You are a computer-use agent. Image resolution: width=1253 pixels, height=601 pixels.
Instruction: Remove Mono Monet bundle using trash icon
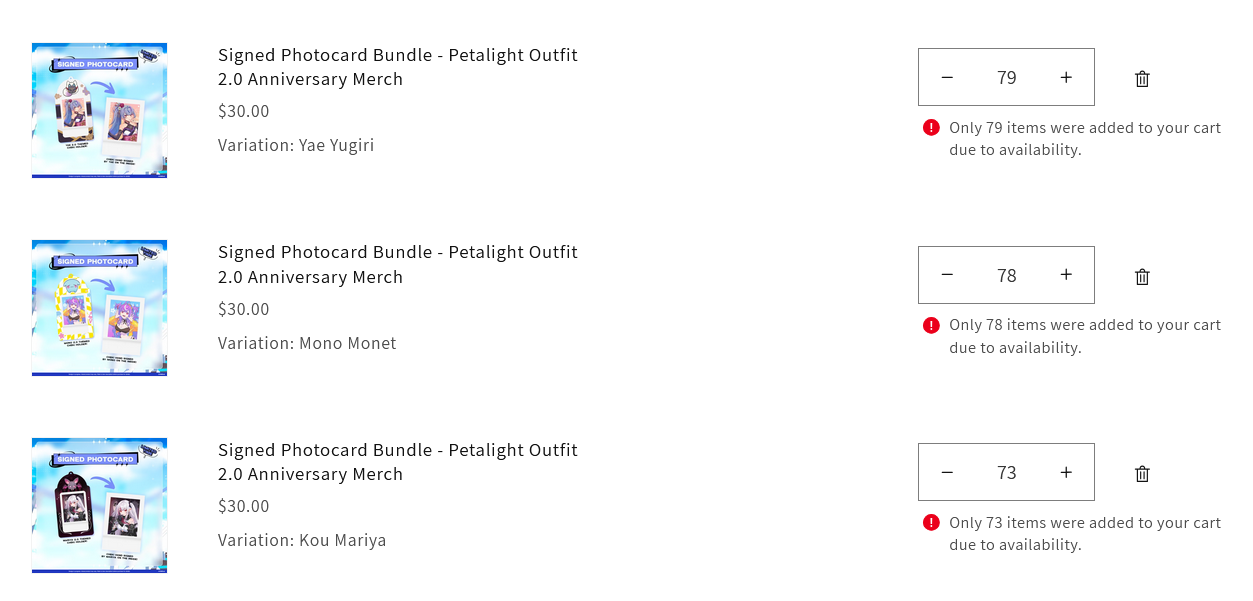(1142, 277)
